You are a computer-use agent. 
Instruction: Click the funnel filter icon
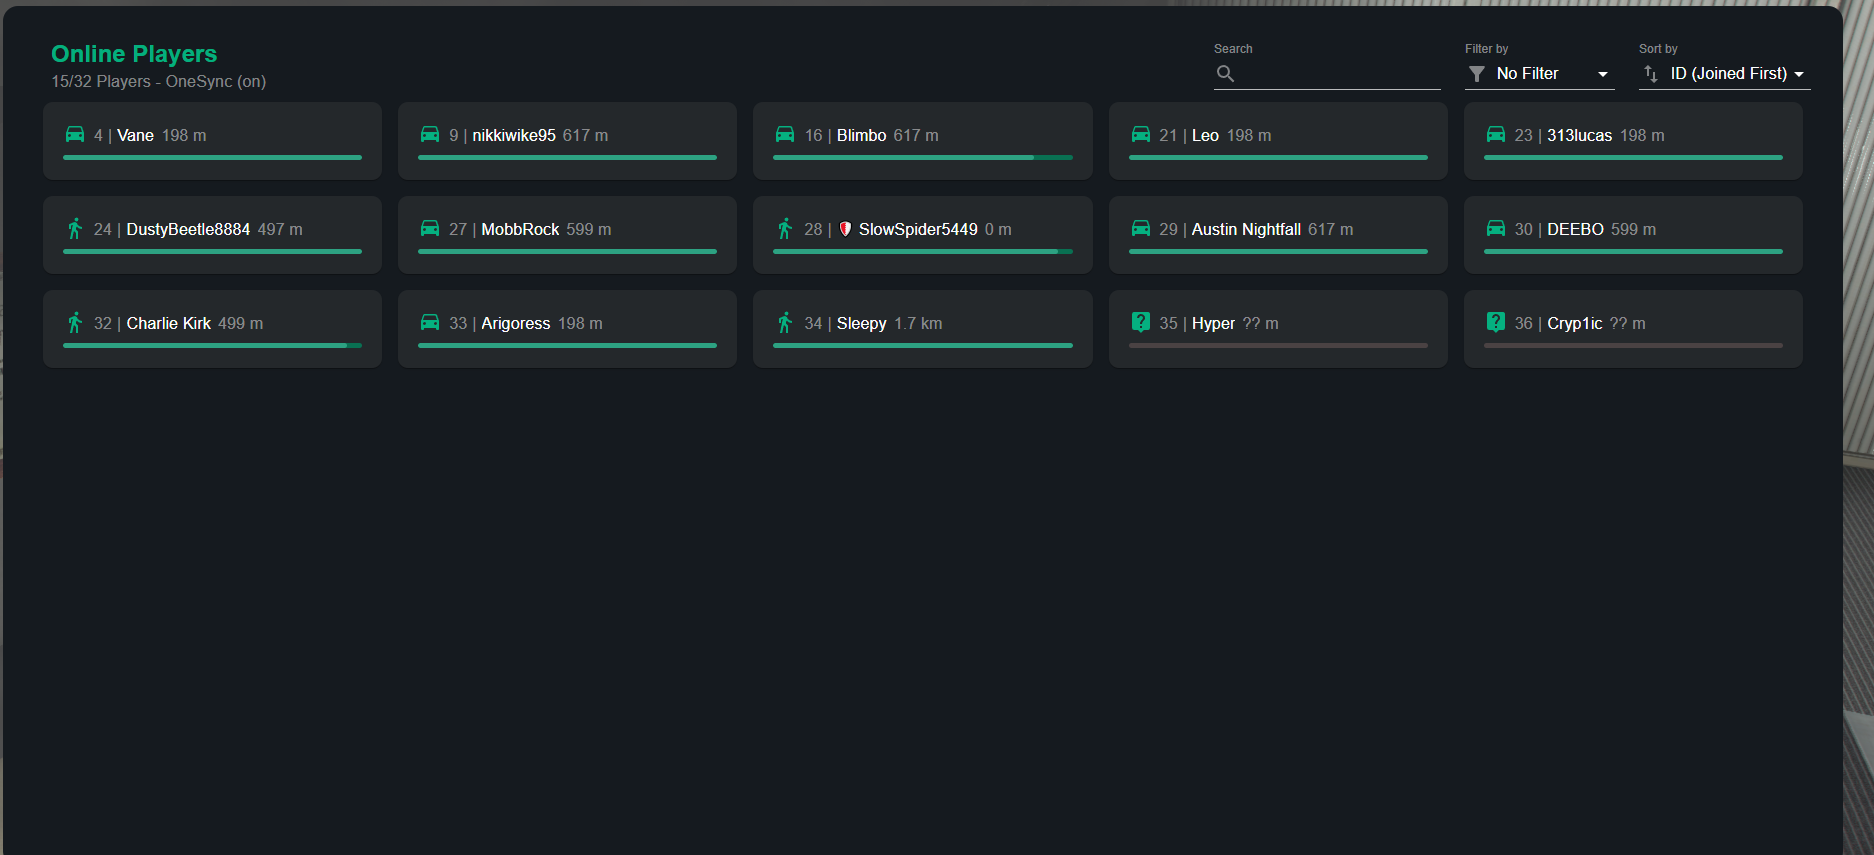1476,74
